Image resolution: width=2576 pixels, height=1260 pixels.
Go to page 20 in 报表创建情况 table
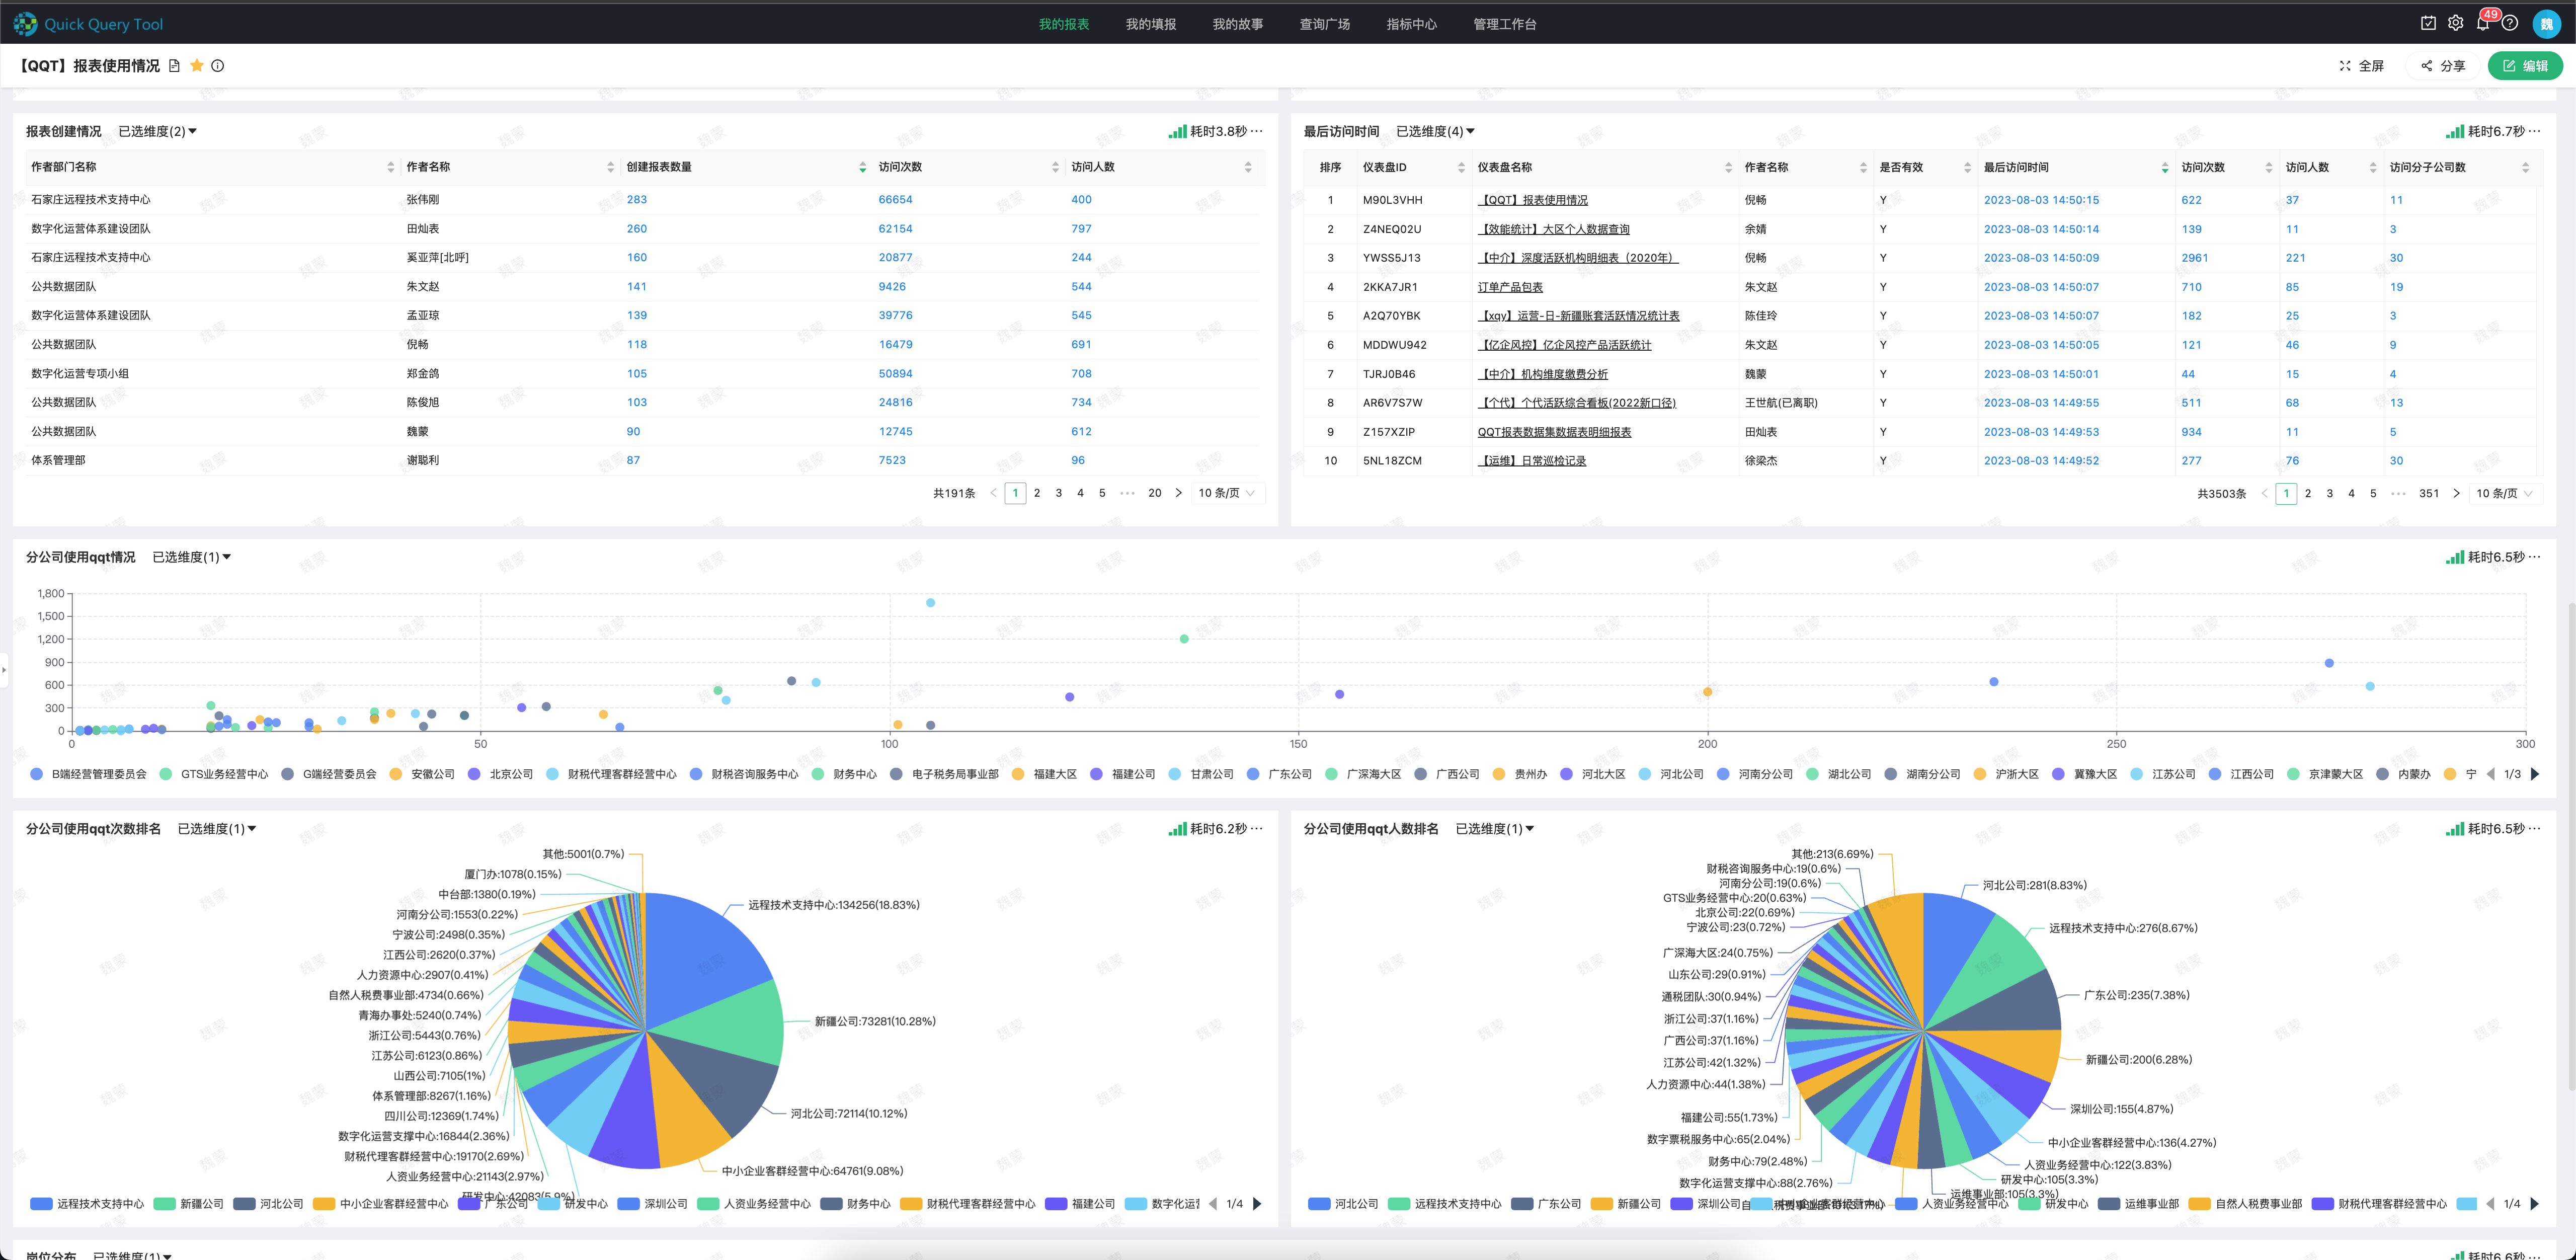coord(1154,493)
